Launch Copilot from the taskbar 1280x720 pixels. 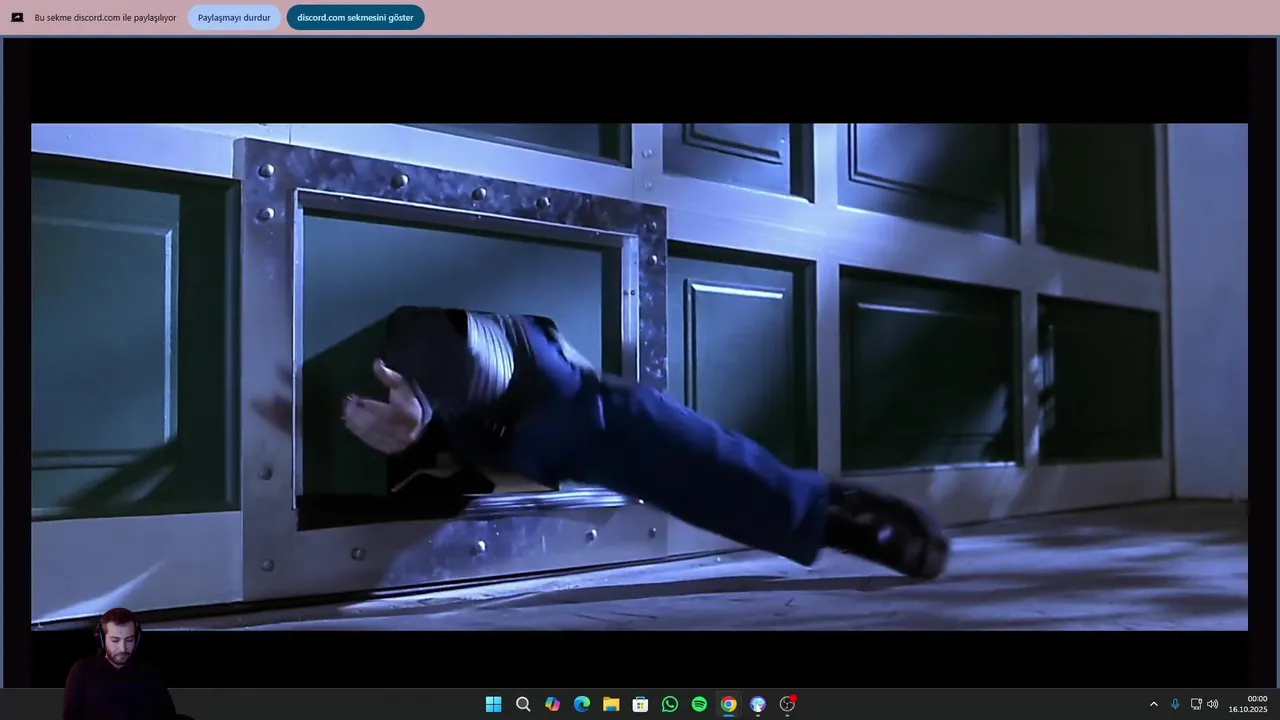tap(552, 704)
